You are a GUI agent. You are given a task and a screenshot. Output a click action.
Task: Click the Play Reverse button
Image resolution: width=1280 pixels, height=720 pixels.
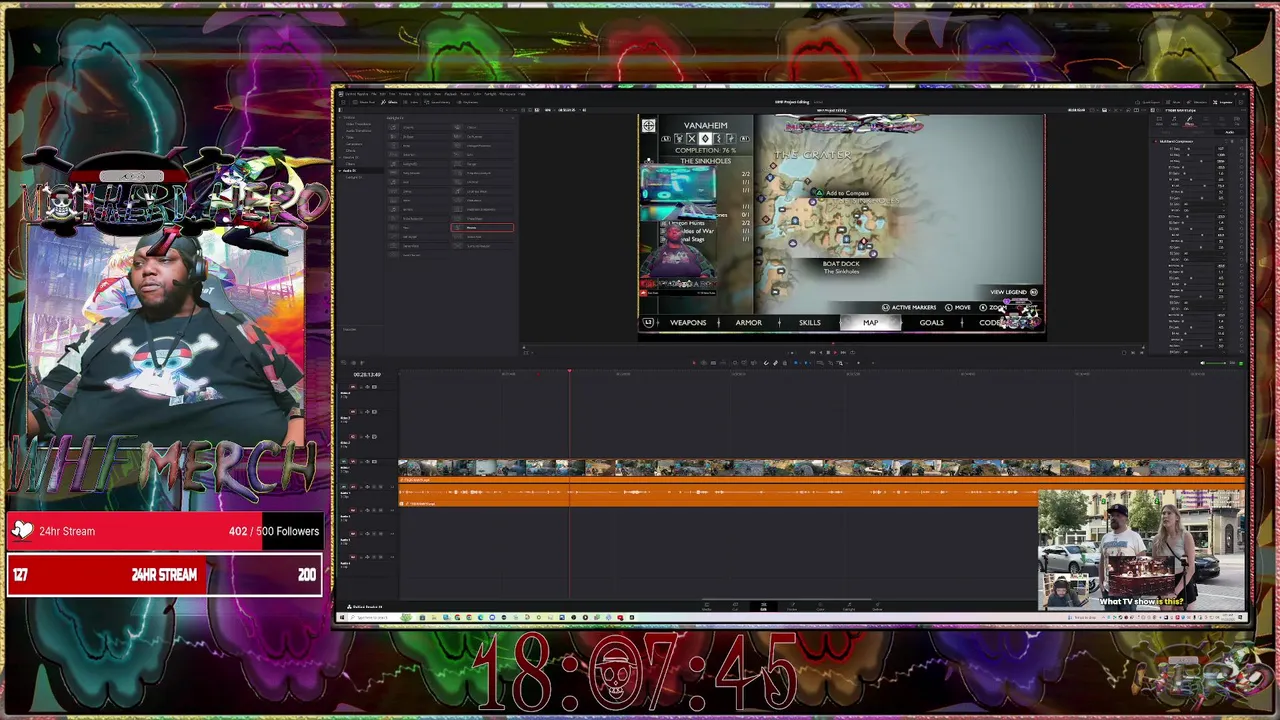[x=820, y=352]
